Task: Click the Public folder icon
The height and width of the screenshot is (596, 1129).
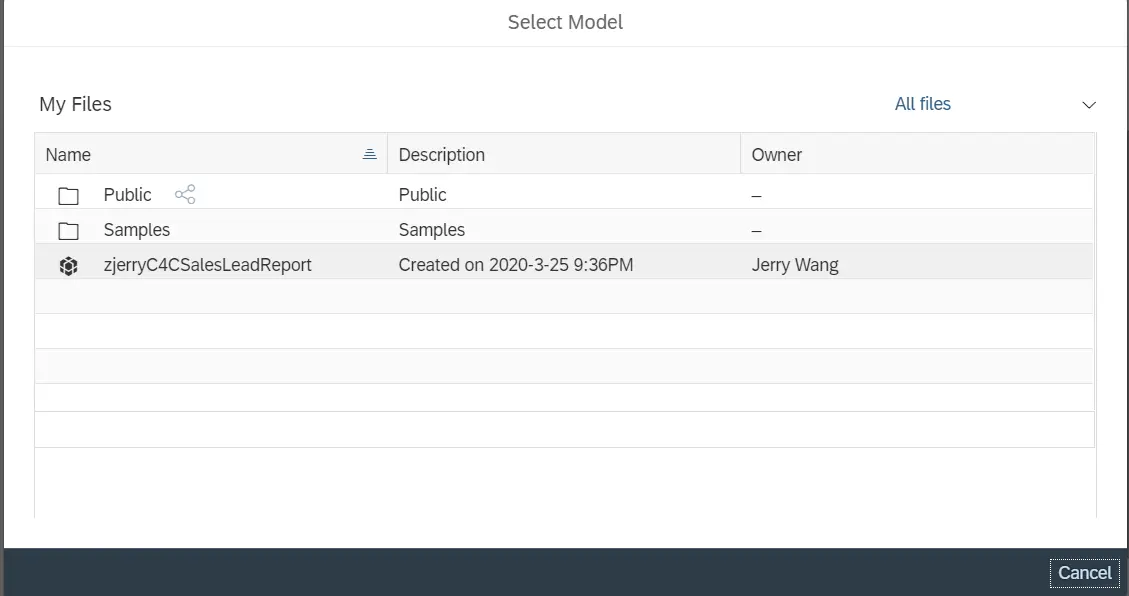Action: click(x=68, y=195)
